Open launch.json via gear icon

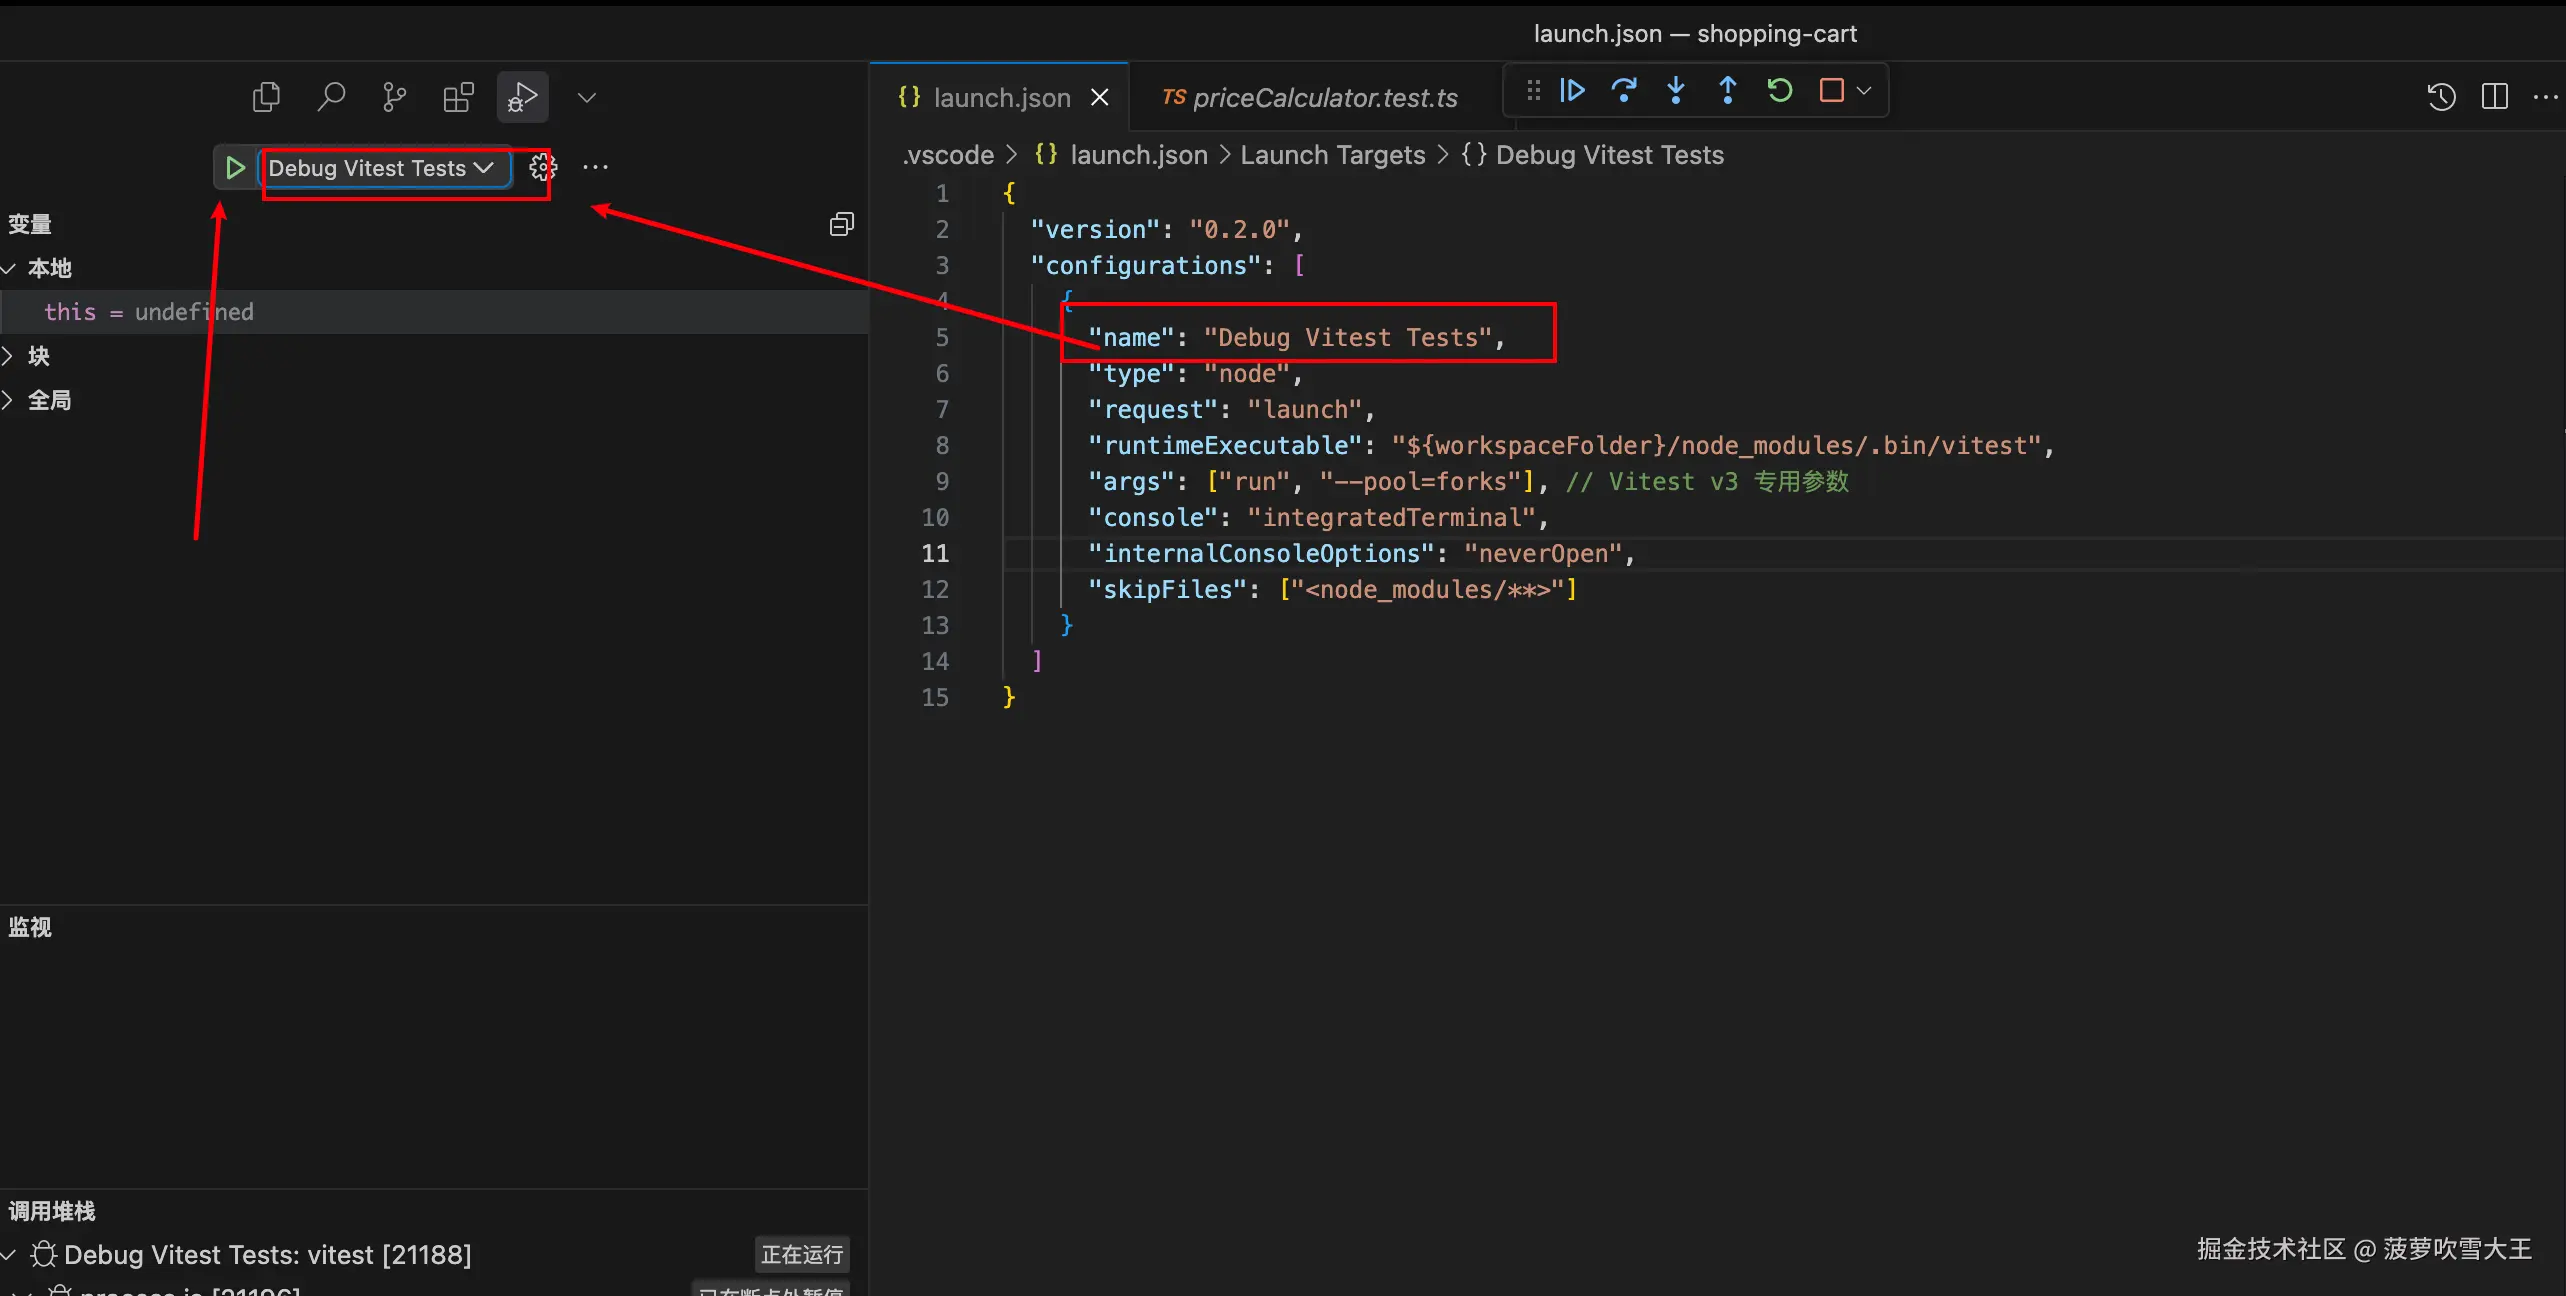tap(542, 167)
